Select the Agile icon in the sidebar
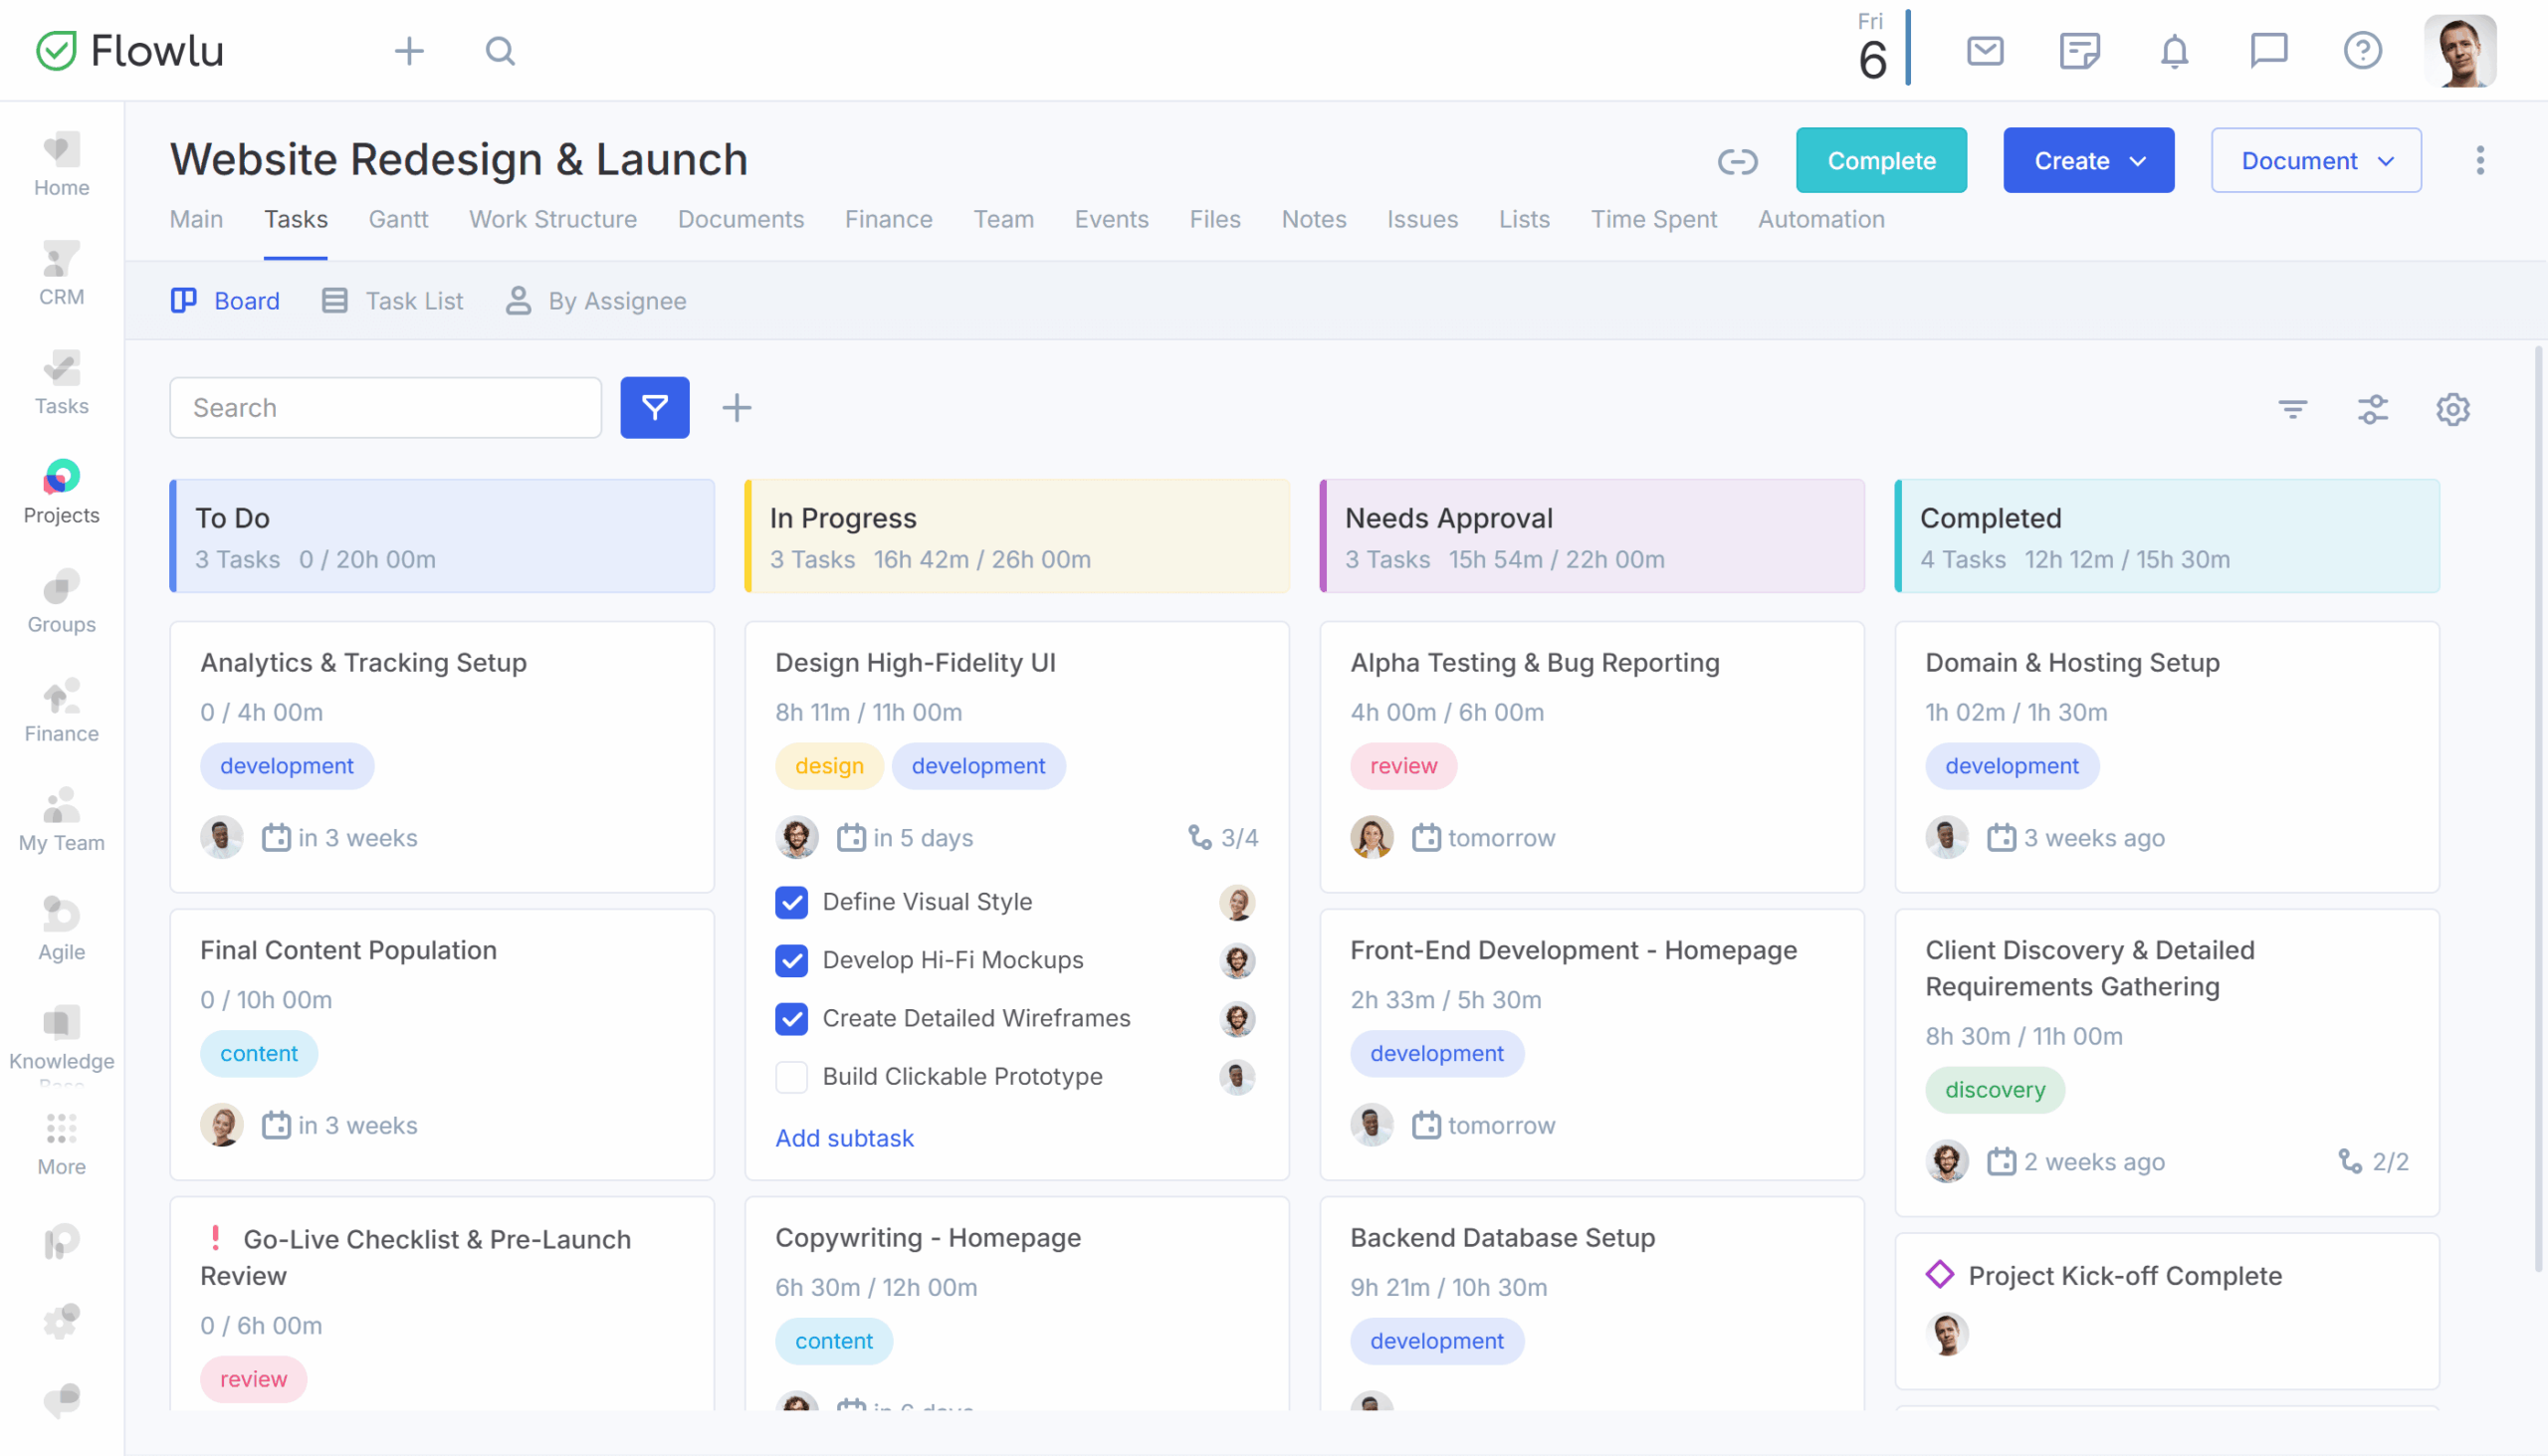Viewport: 2548px width, 1456px height. point(61,920)
